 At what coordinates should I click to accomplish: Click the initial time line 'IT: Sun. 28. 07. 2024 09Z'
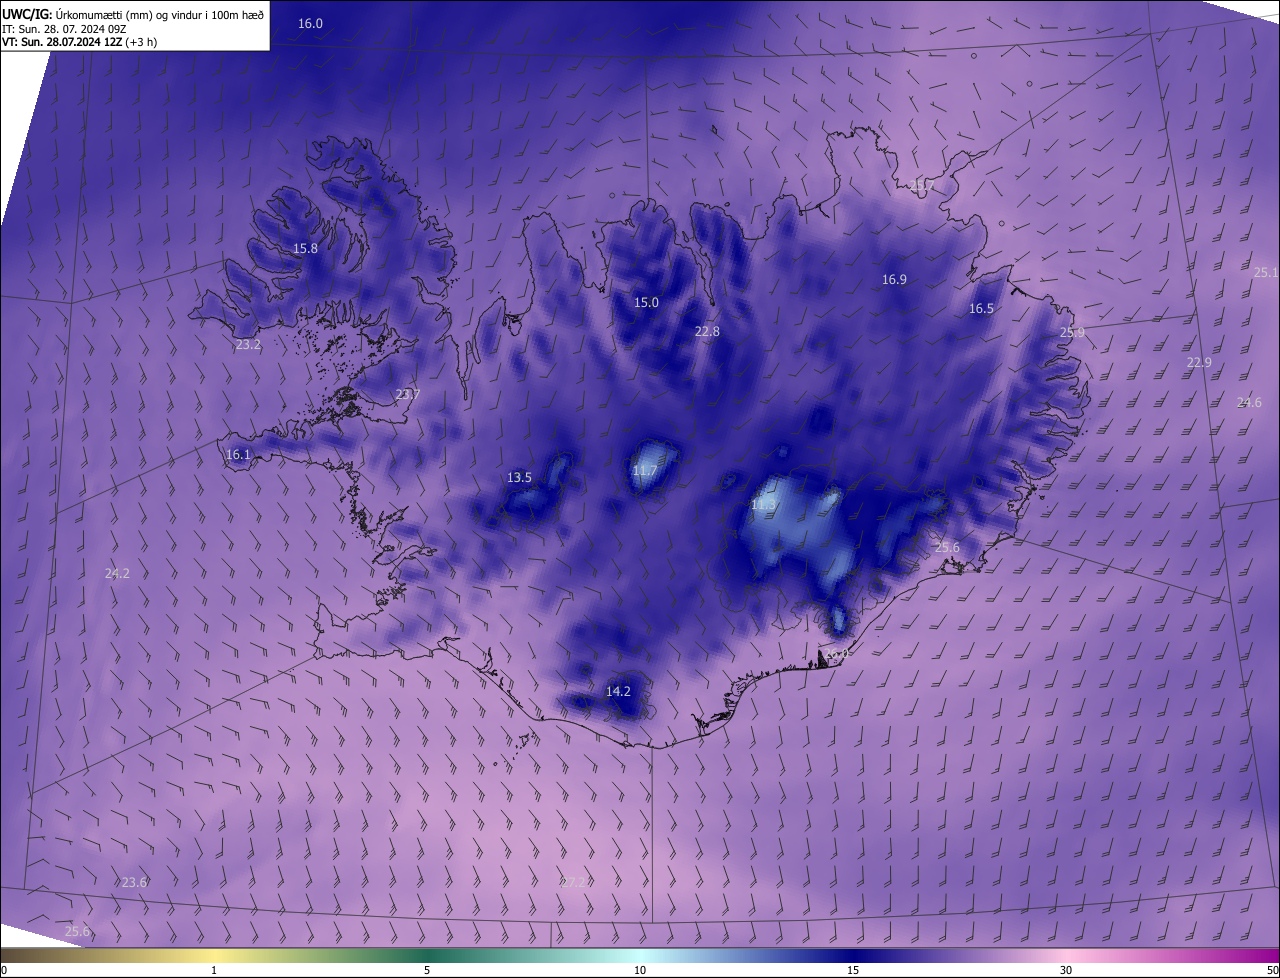[64, 29]
